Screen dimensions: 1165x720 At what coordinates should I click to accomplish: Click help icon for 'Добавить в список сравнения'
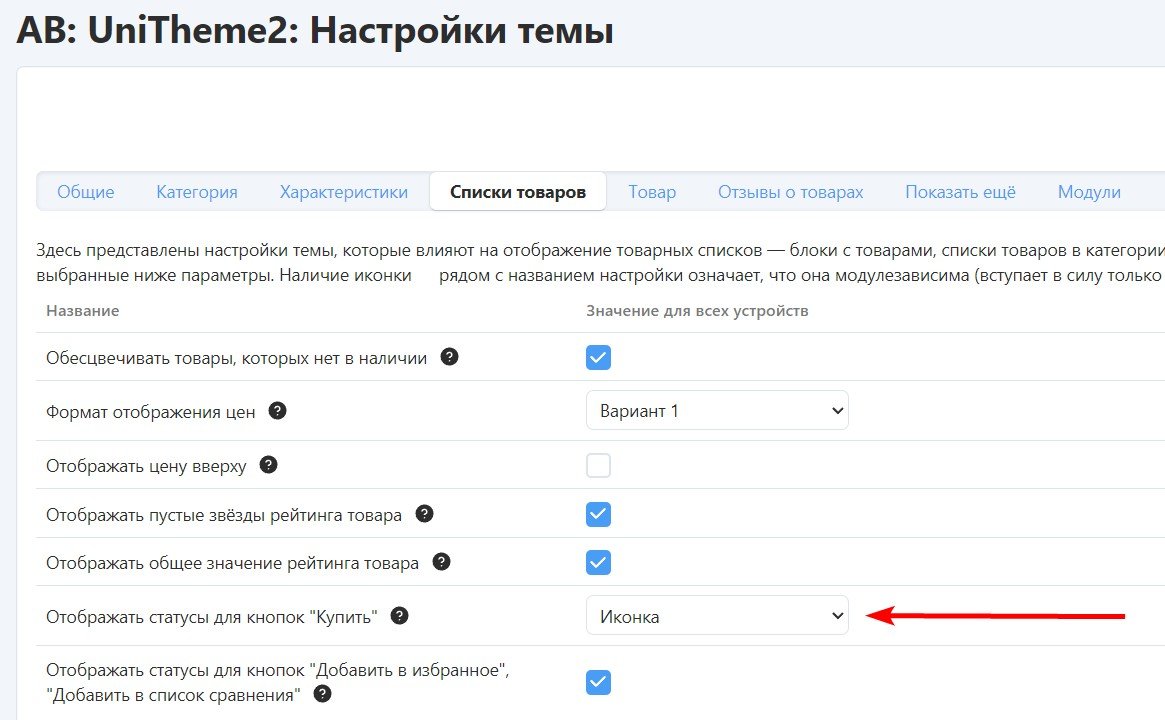point(323,694)
